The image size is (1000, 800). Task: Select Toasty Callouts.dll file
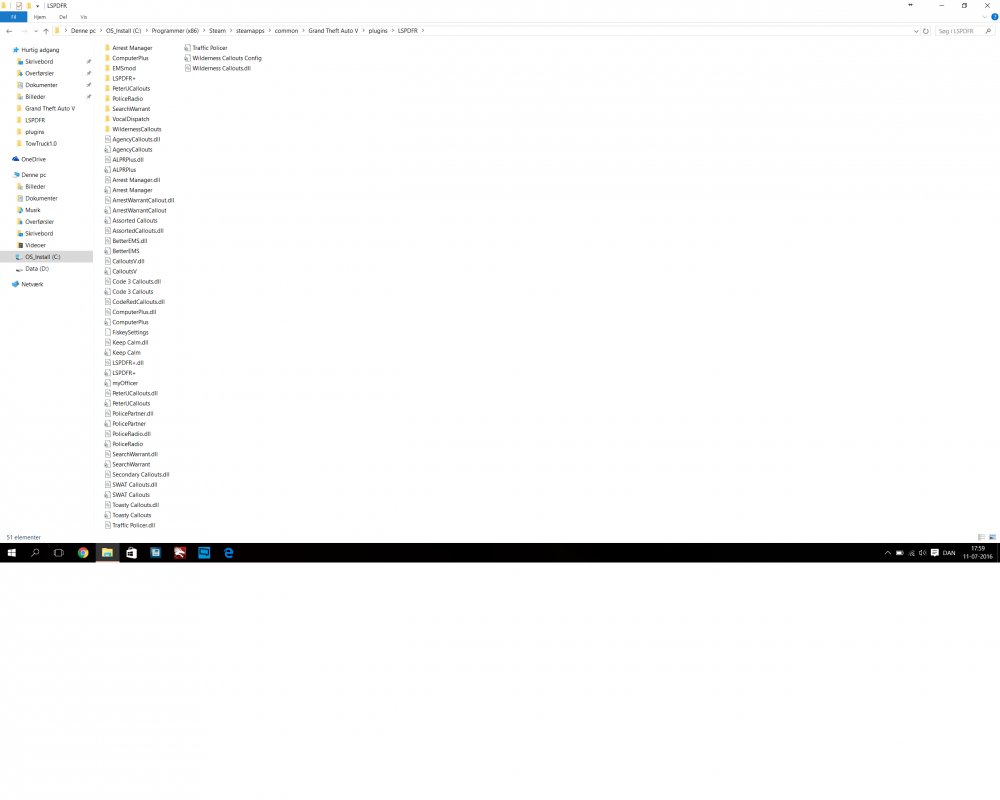point(135,505)
